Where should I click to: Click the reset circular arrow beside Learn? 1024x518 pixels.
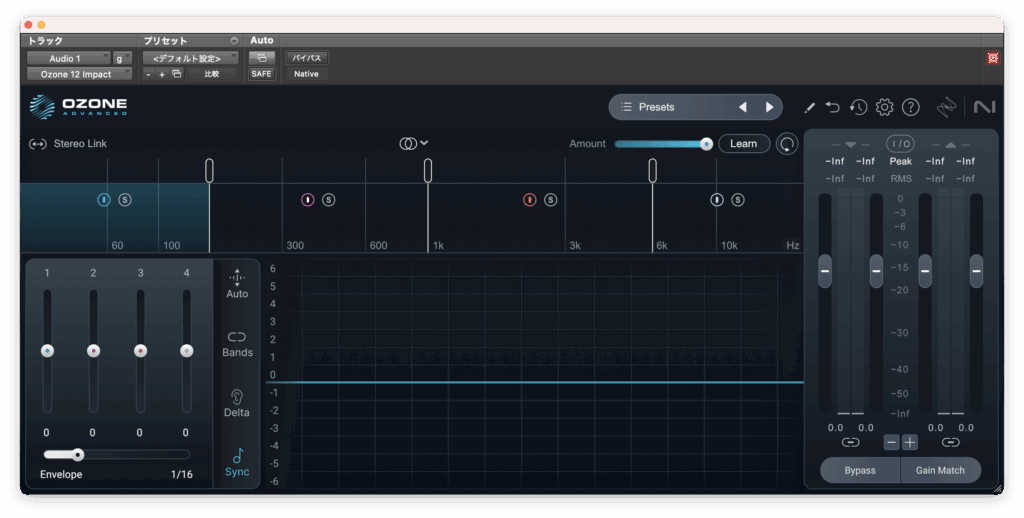787,144
